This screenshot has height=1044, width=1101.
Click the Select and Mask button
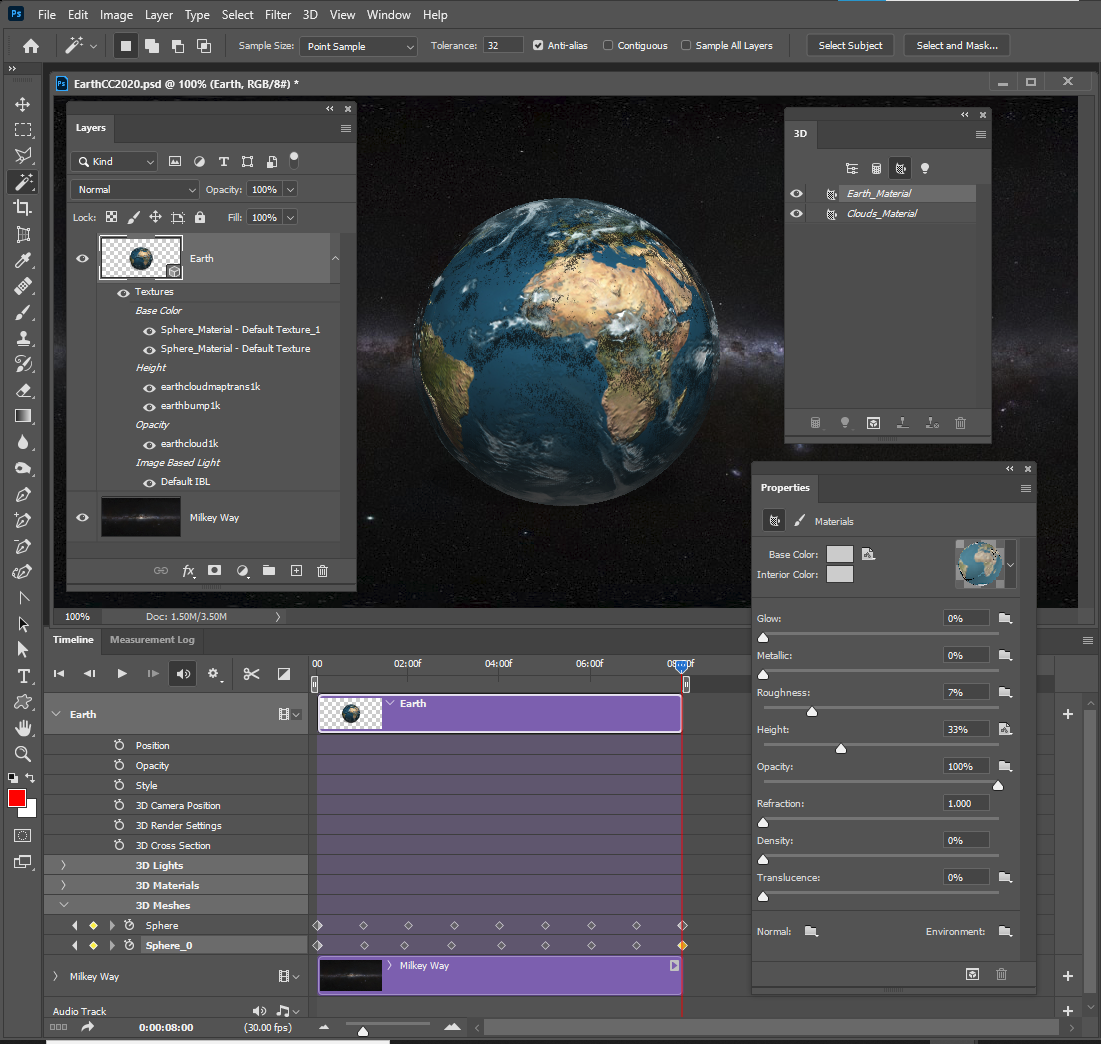tap(956, 45)
